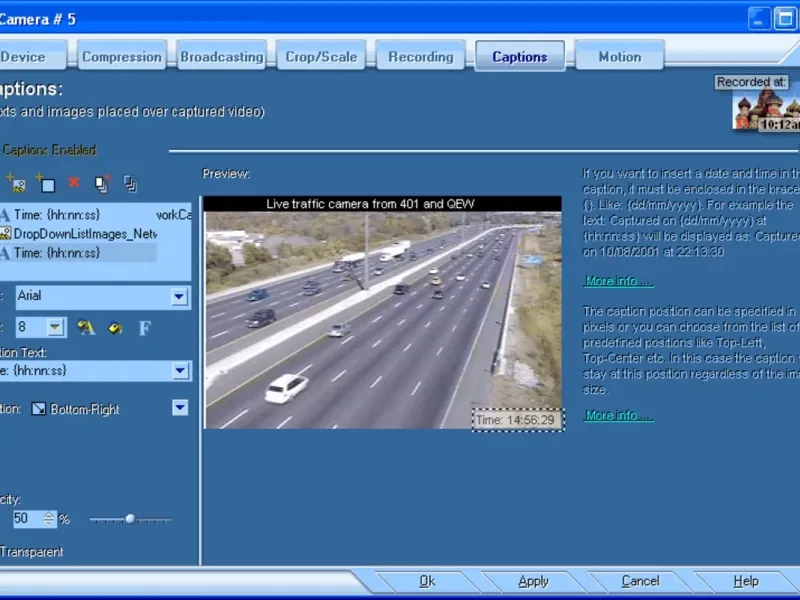The width and height of the screenshot is (800, 600).
Task: Open the font size 8 dropdown
Action: point(55,327)
